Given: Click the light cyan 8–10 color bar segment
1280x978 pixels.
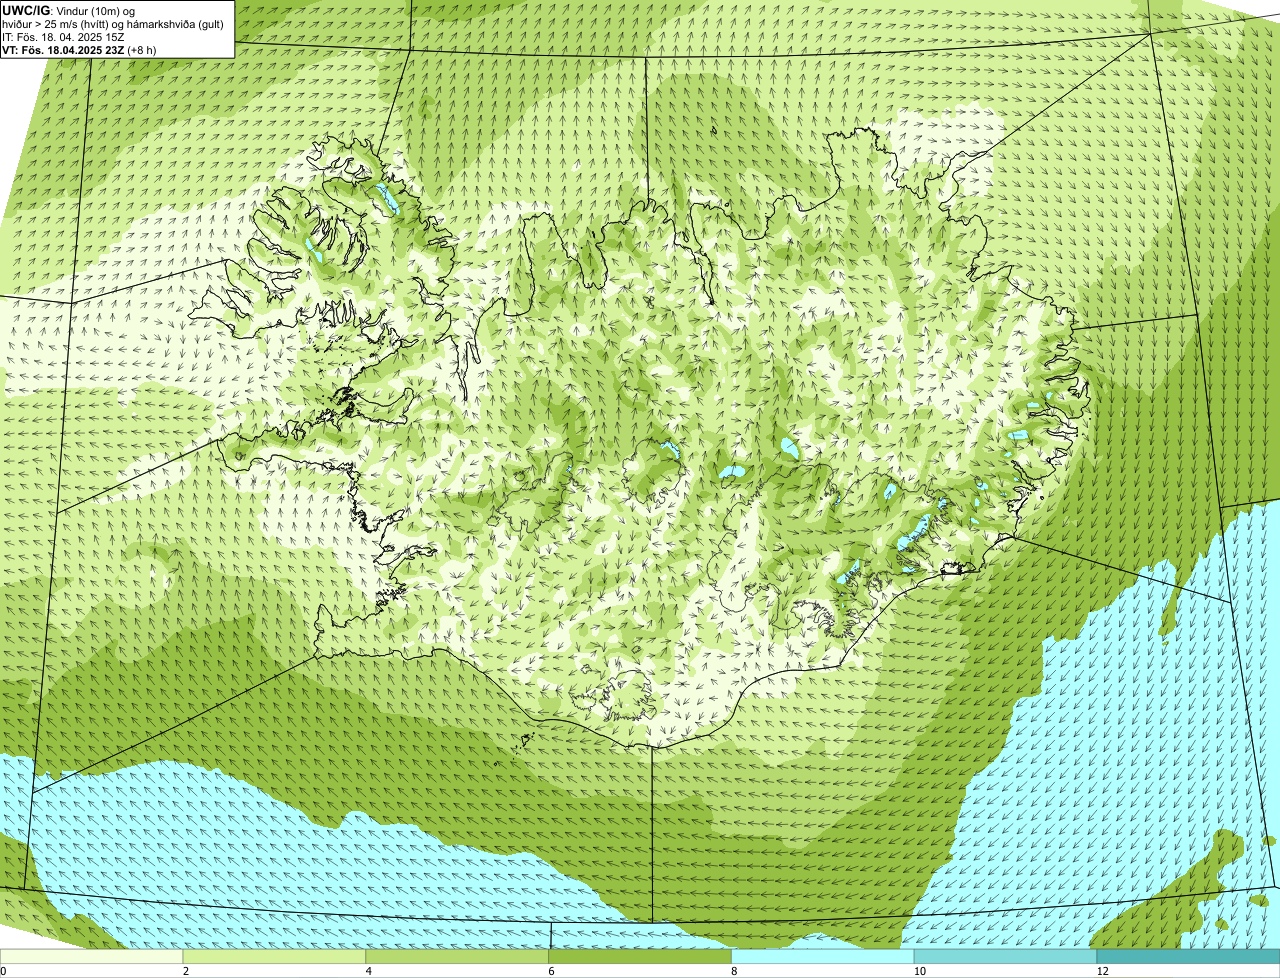Looking at the screenshot, I should coord(823,957).
